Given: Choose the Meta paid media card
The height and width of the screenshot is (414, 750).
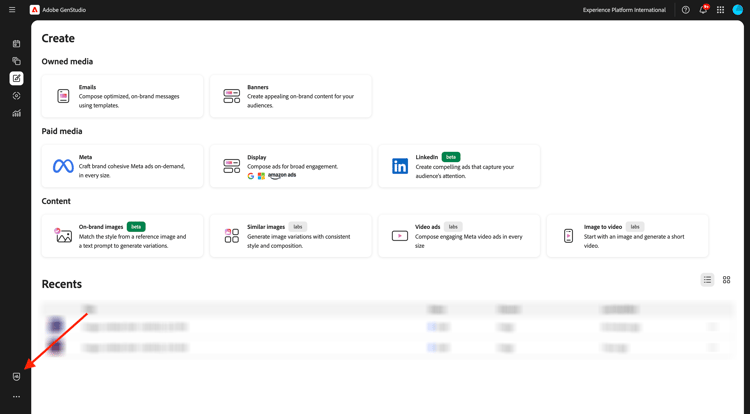Looking at the screenshot, I should pos(122,166).
